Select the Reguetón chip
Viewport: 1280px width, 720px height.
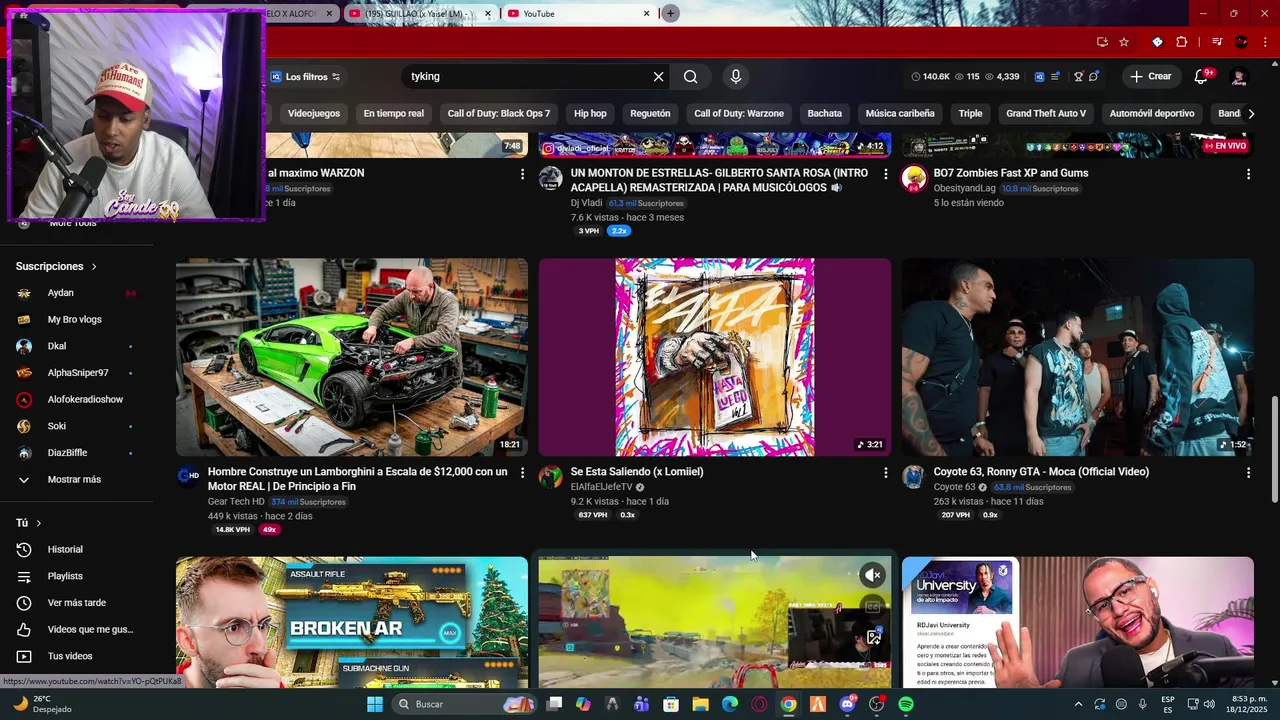(650, 114)
